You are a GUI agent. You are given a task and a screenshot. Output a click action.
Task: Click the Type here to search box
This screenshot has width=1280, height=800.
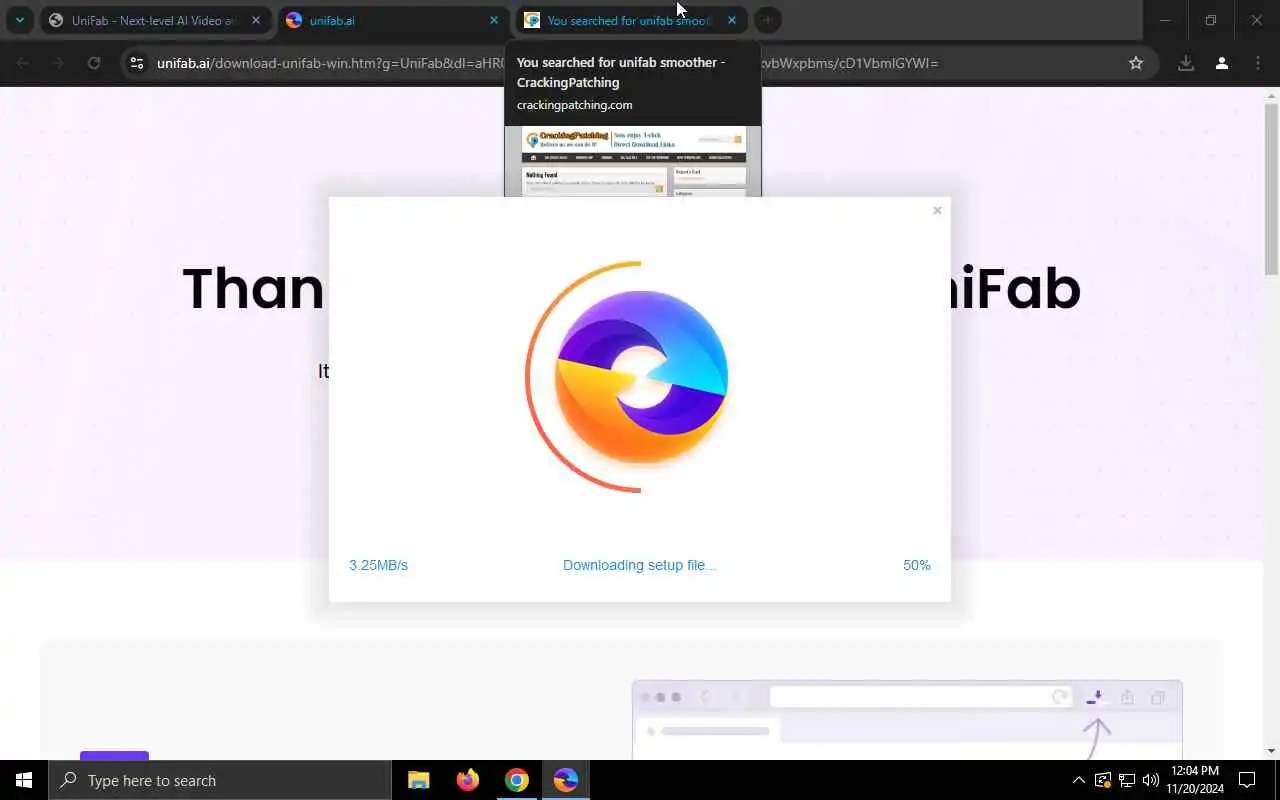click(220, 780)
